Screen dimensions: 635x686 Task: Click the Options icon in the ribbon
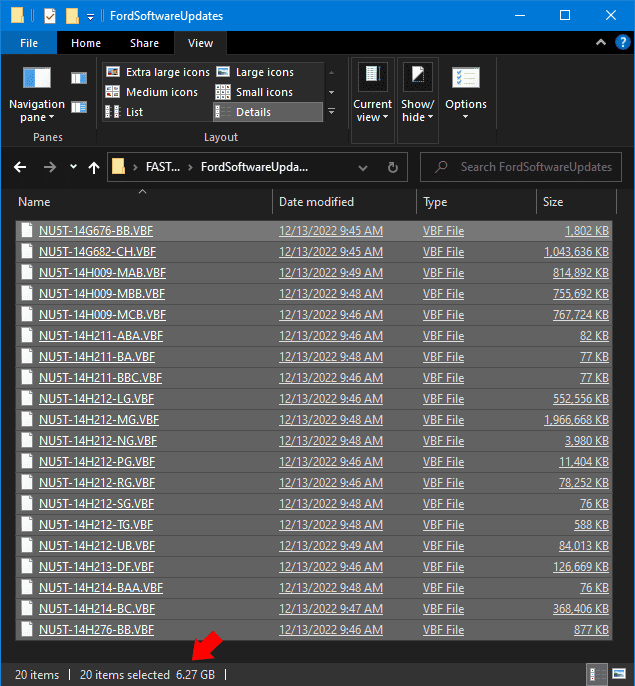tap(466, 80)
